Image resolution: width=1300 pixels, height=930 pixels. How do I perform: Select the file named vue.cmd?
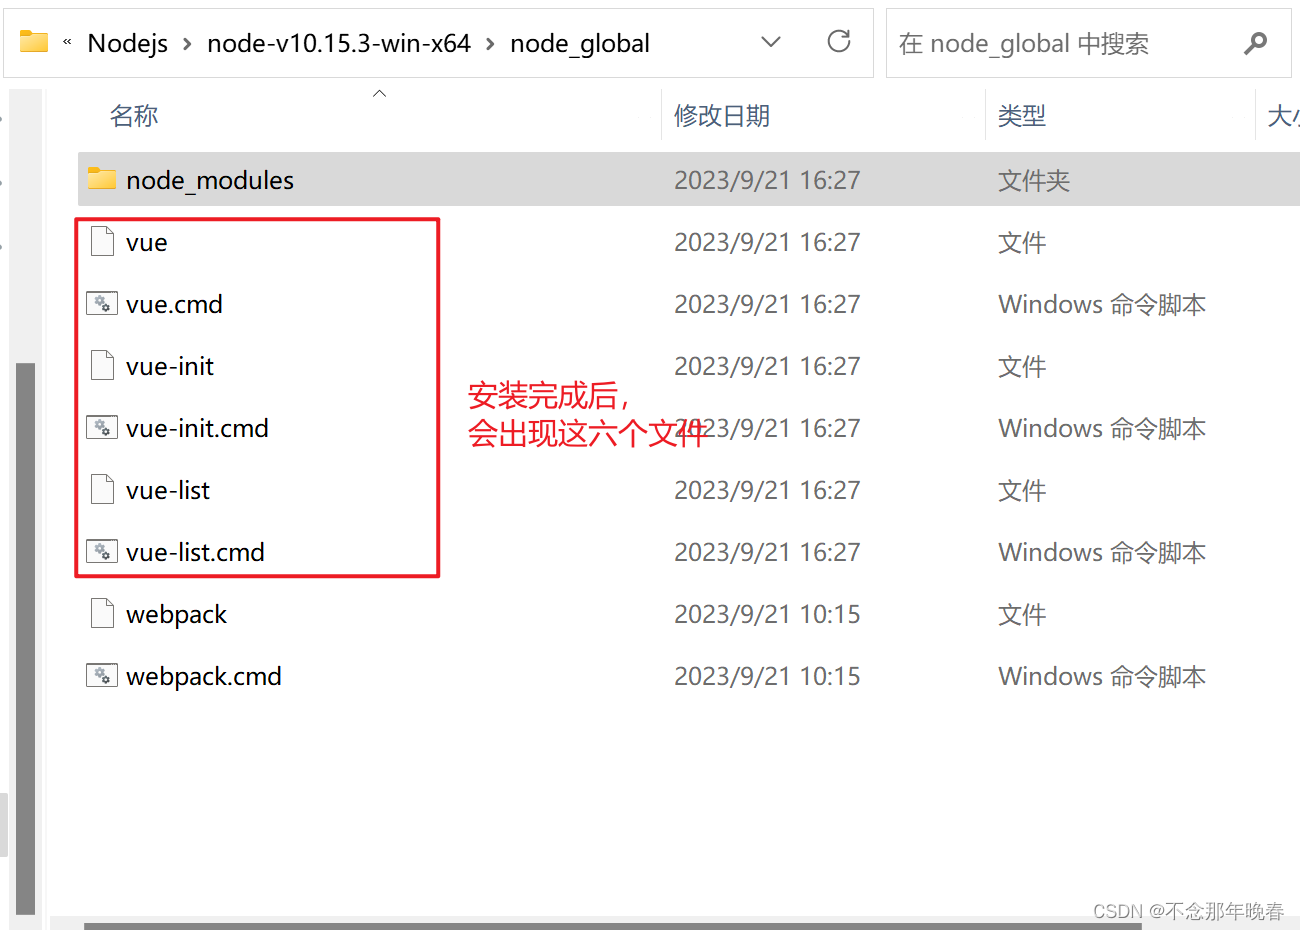(x=174, y=304)
